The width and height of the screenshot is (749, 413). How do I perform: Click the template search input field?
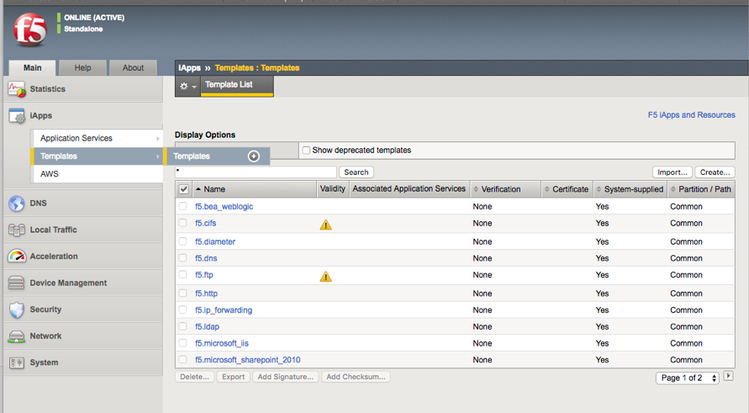(x=256, y=172)
